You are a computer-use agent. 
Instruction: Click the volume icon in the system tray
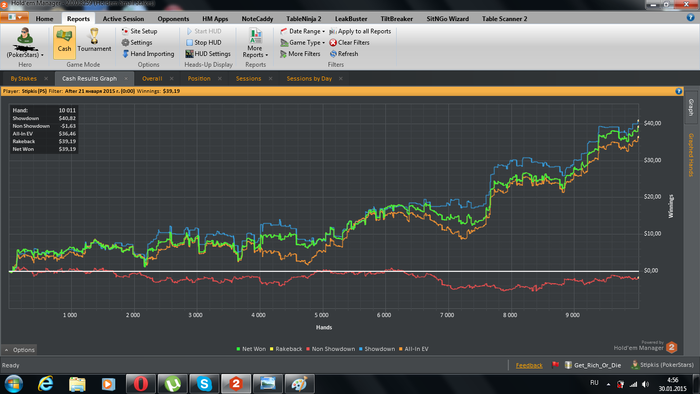click(x=646, y=384)
